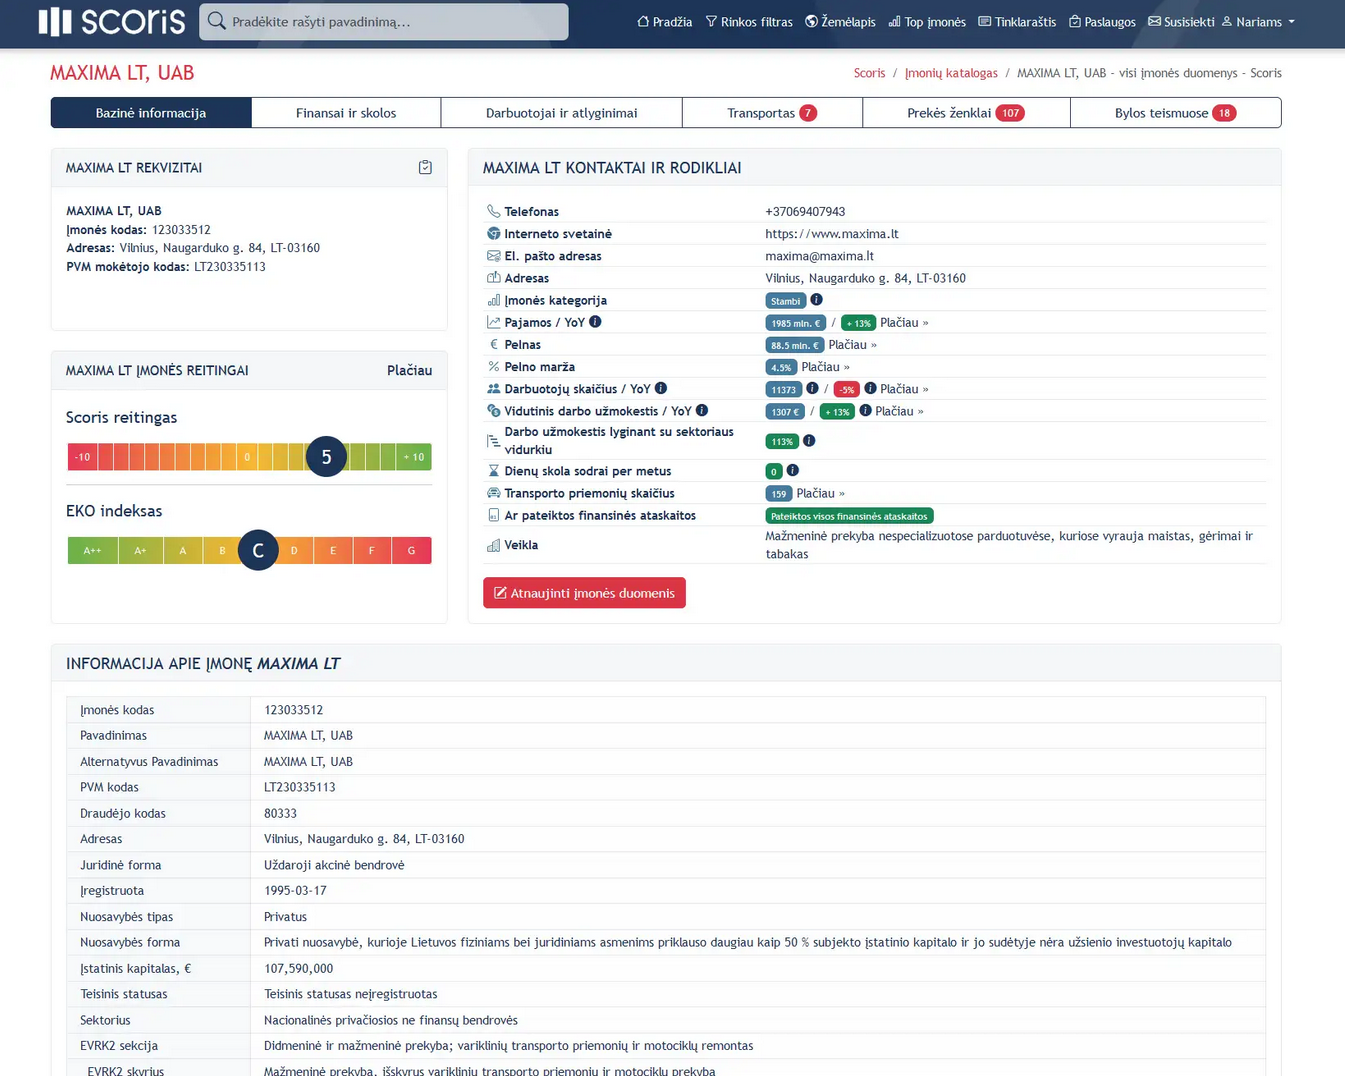Open Rinkos filtras menu item
This screenshot has height=1076, width=1345.
tap(749, 21)
